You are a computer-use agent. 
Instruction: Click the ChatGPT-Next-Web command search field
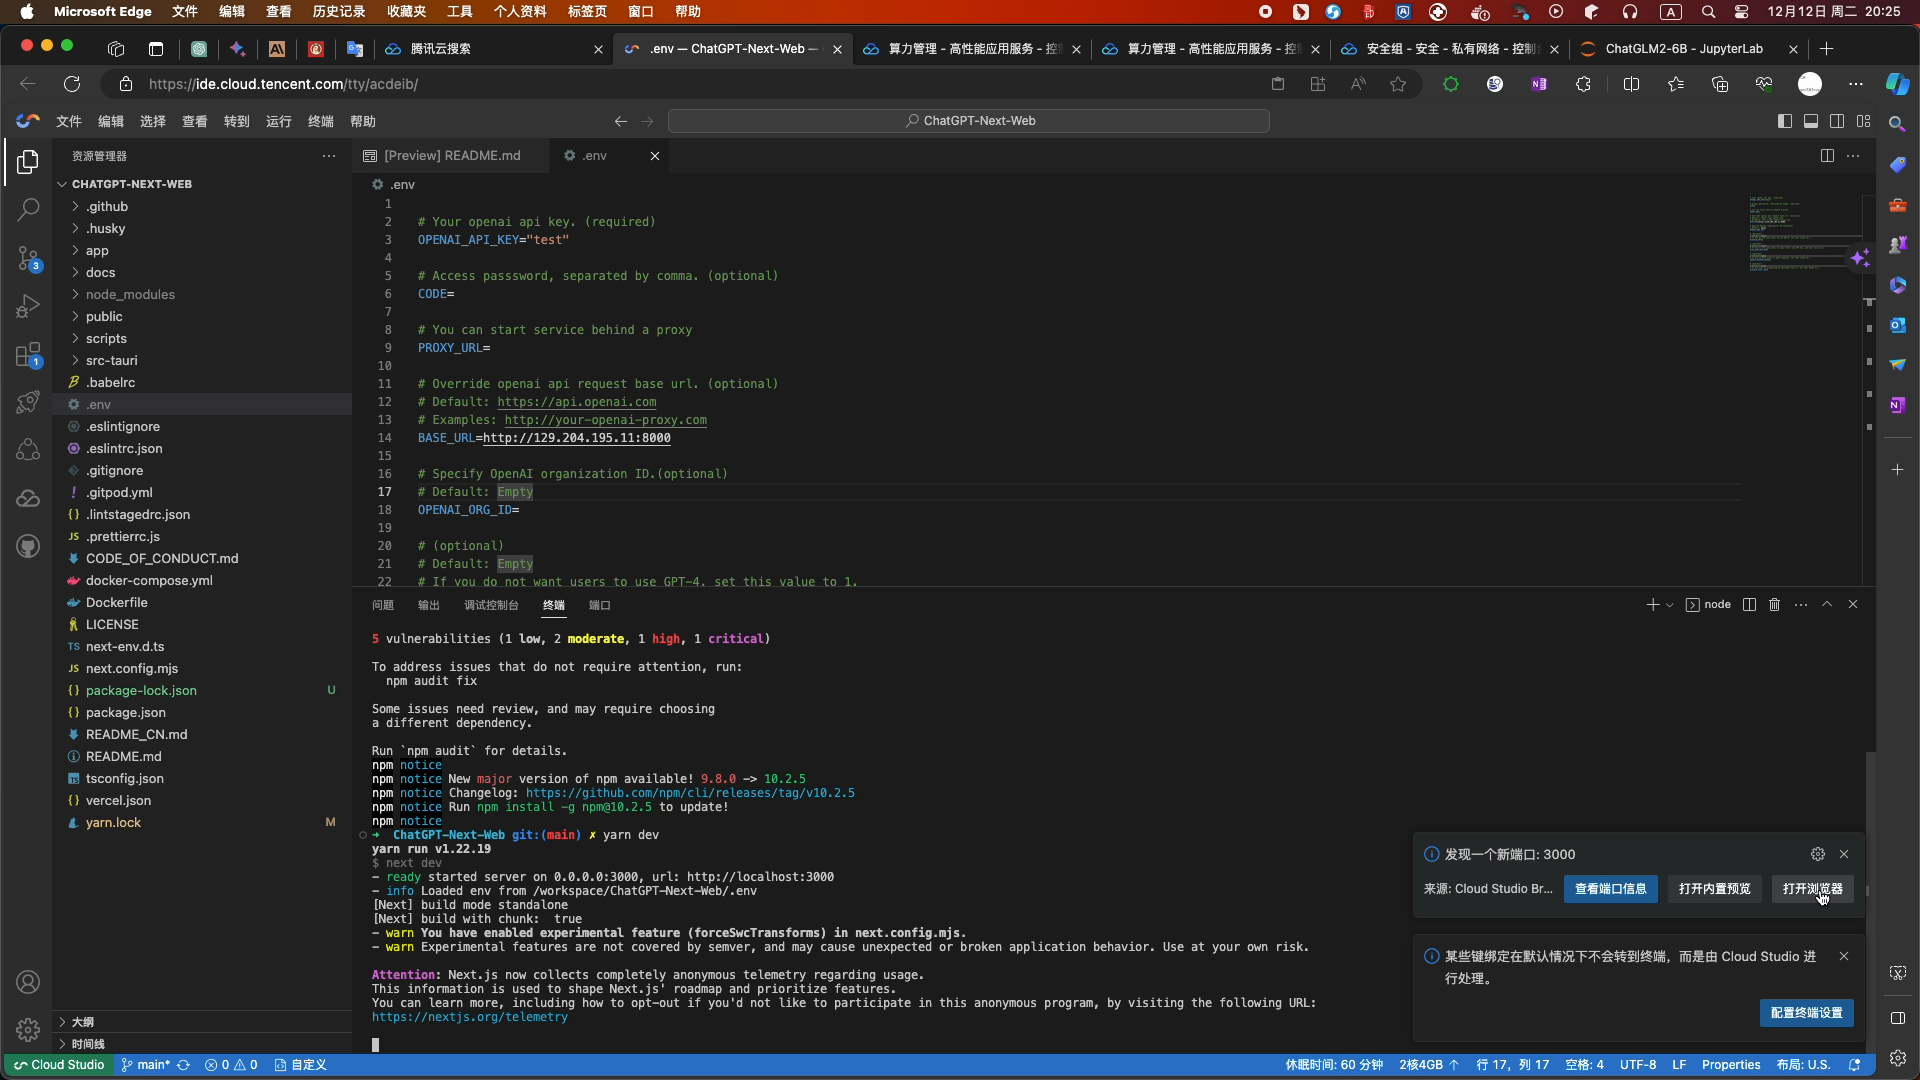(968, 121)
